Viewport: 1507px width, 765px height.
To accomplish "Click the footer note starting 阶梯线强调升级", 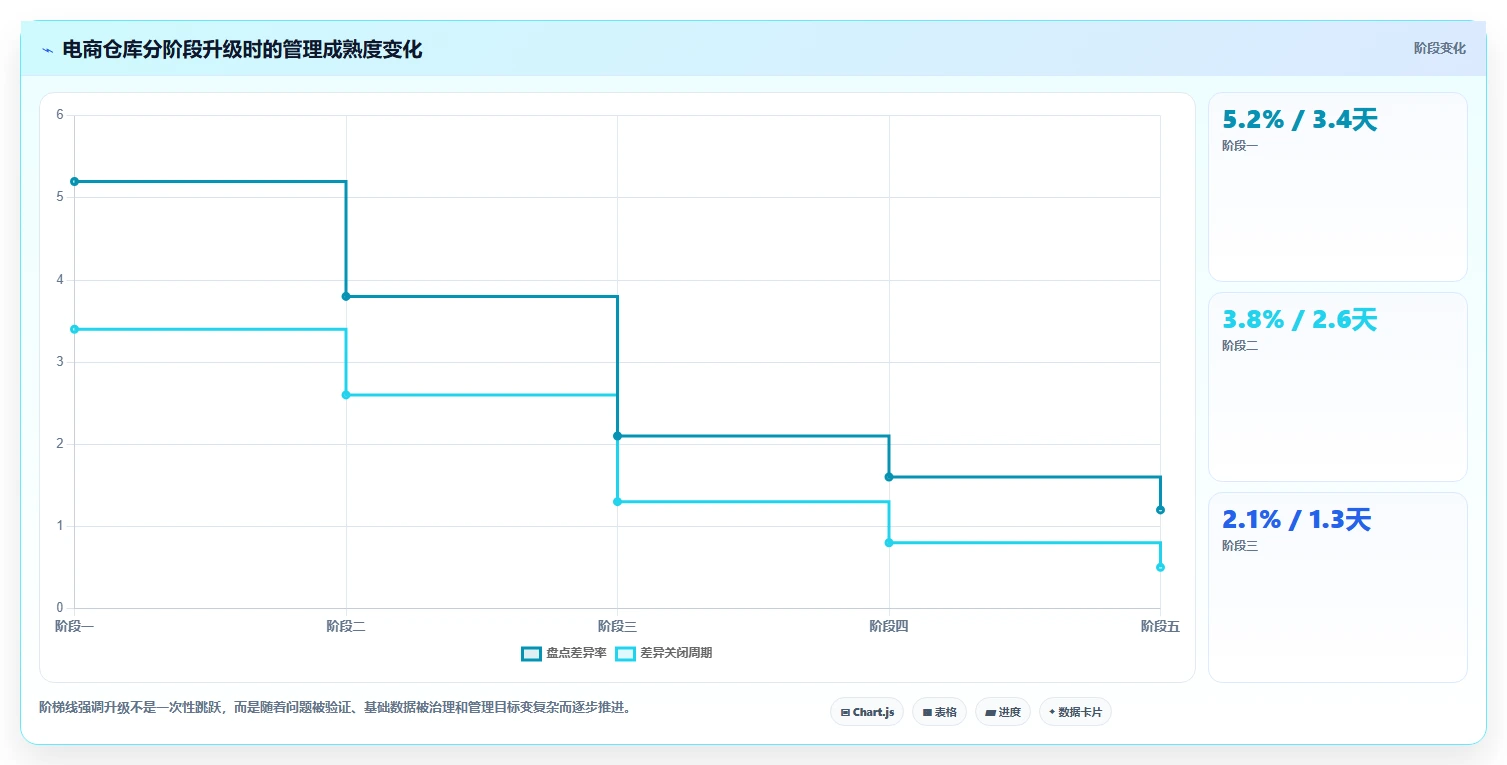I will (x=335, y=708).
